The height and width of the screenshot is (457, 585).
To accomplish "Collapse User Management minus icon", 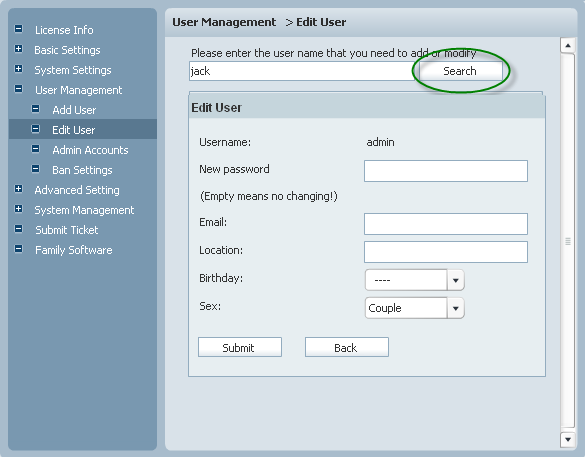I will point(18,89).
